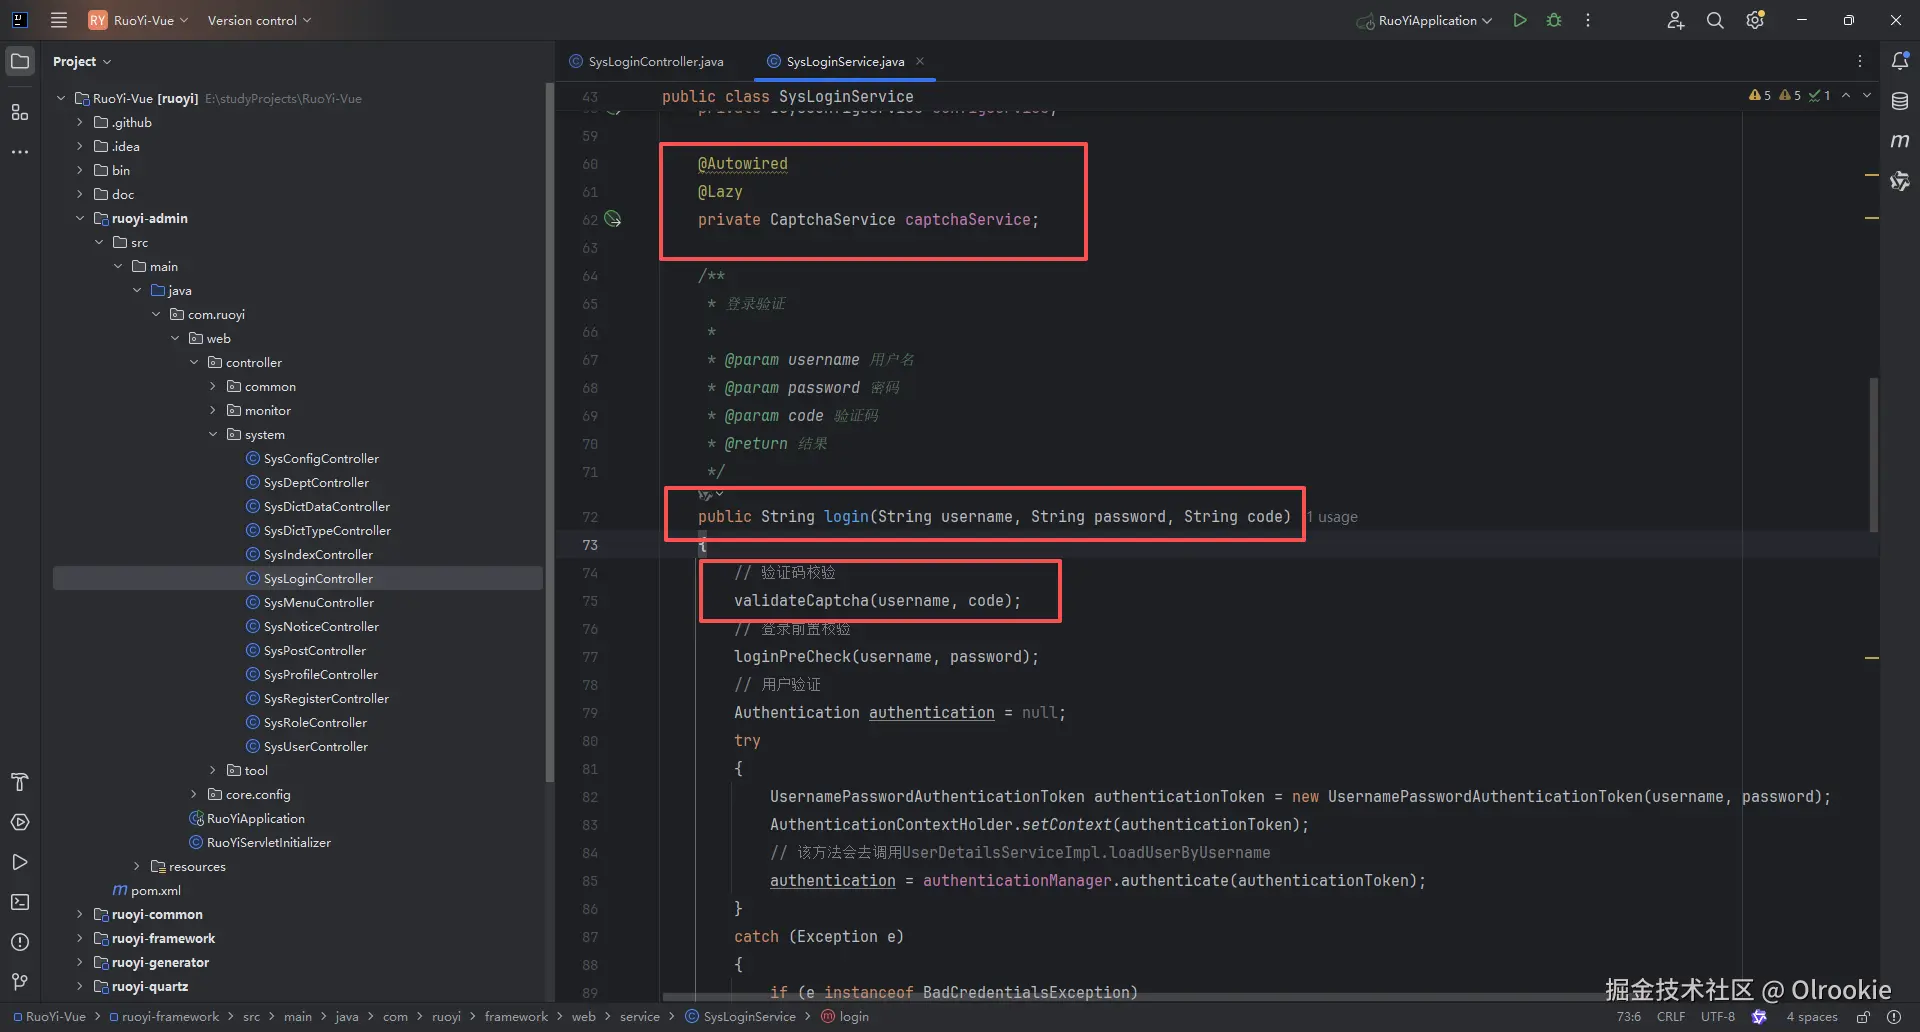Expand the ruoyi-quartz module
The image size is (1920, 1032).
80,986
